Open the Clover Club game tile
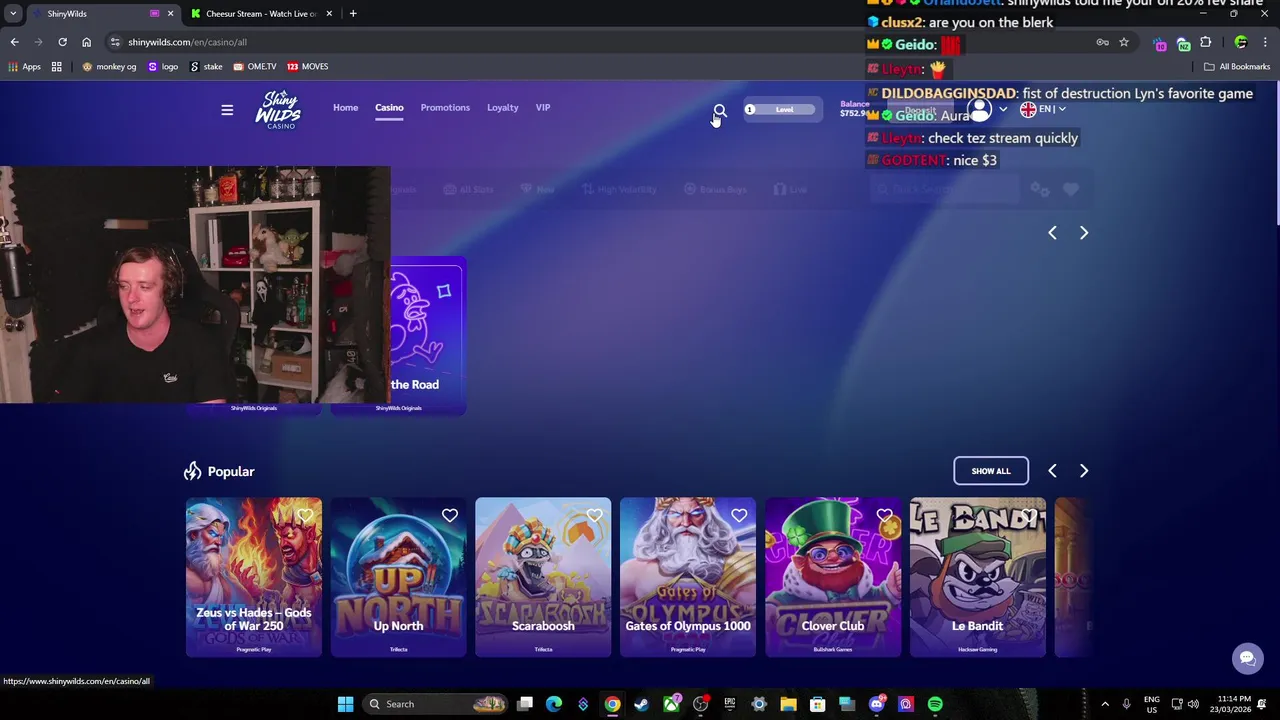This screenshot has height=720, width=1280. click(x=833, y=577)
